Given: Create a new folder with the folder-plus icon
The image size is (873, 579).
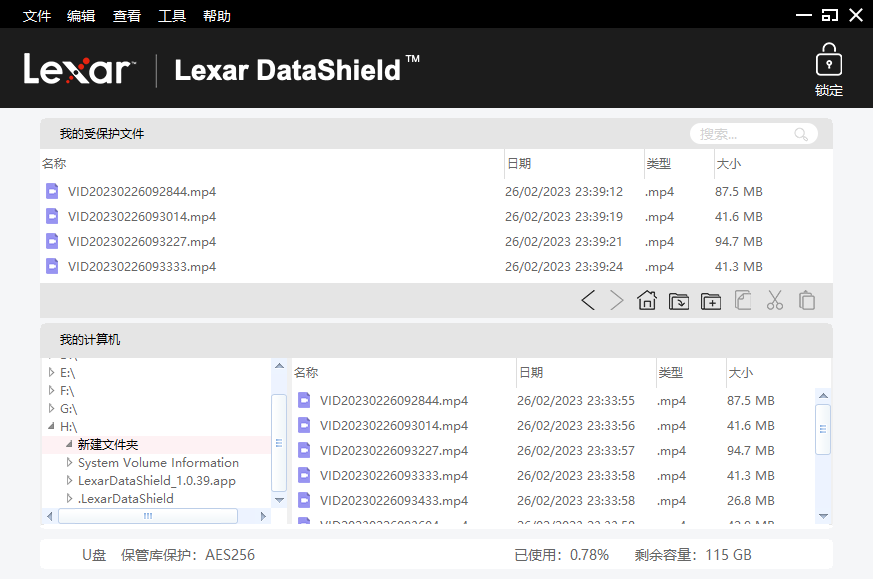Looking at the screenshot, I should pos(711,301).
